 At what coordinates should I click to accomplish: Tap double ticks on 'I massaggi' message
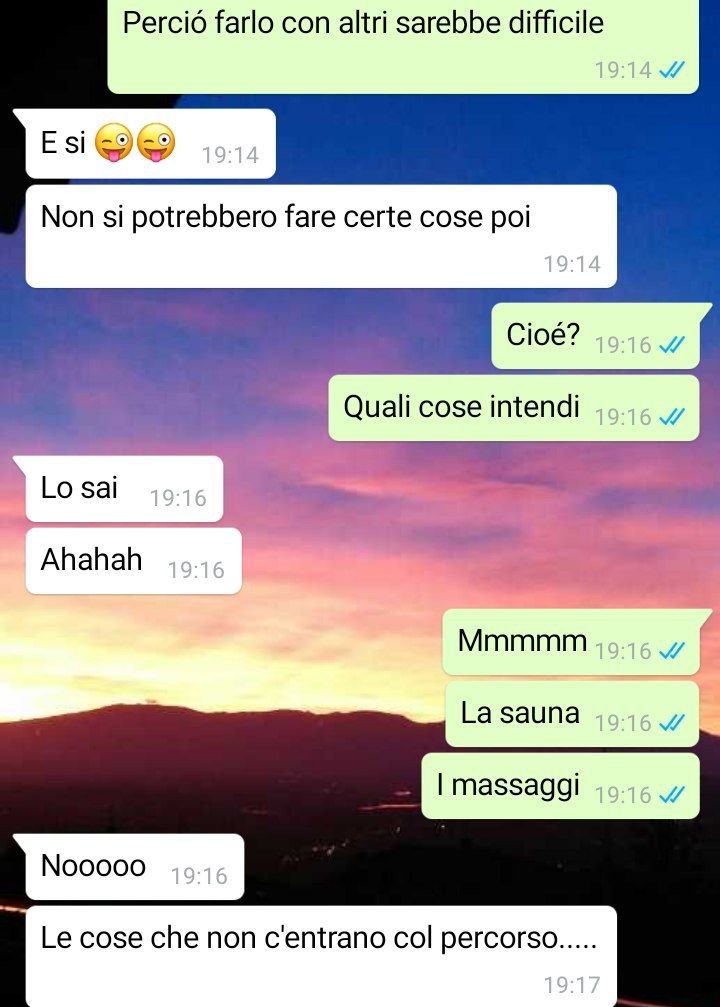tap(672, 795)
